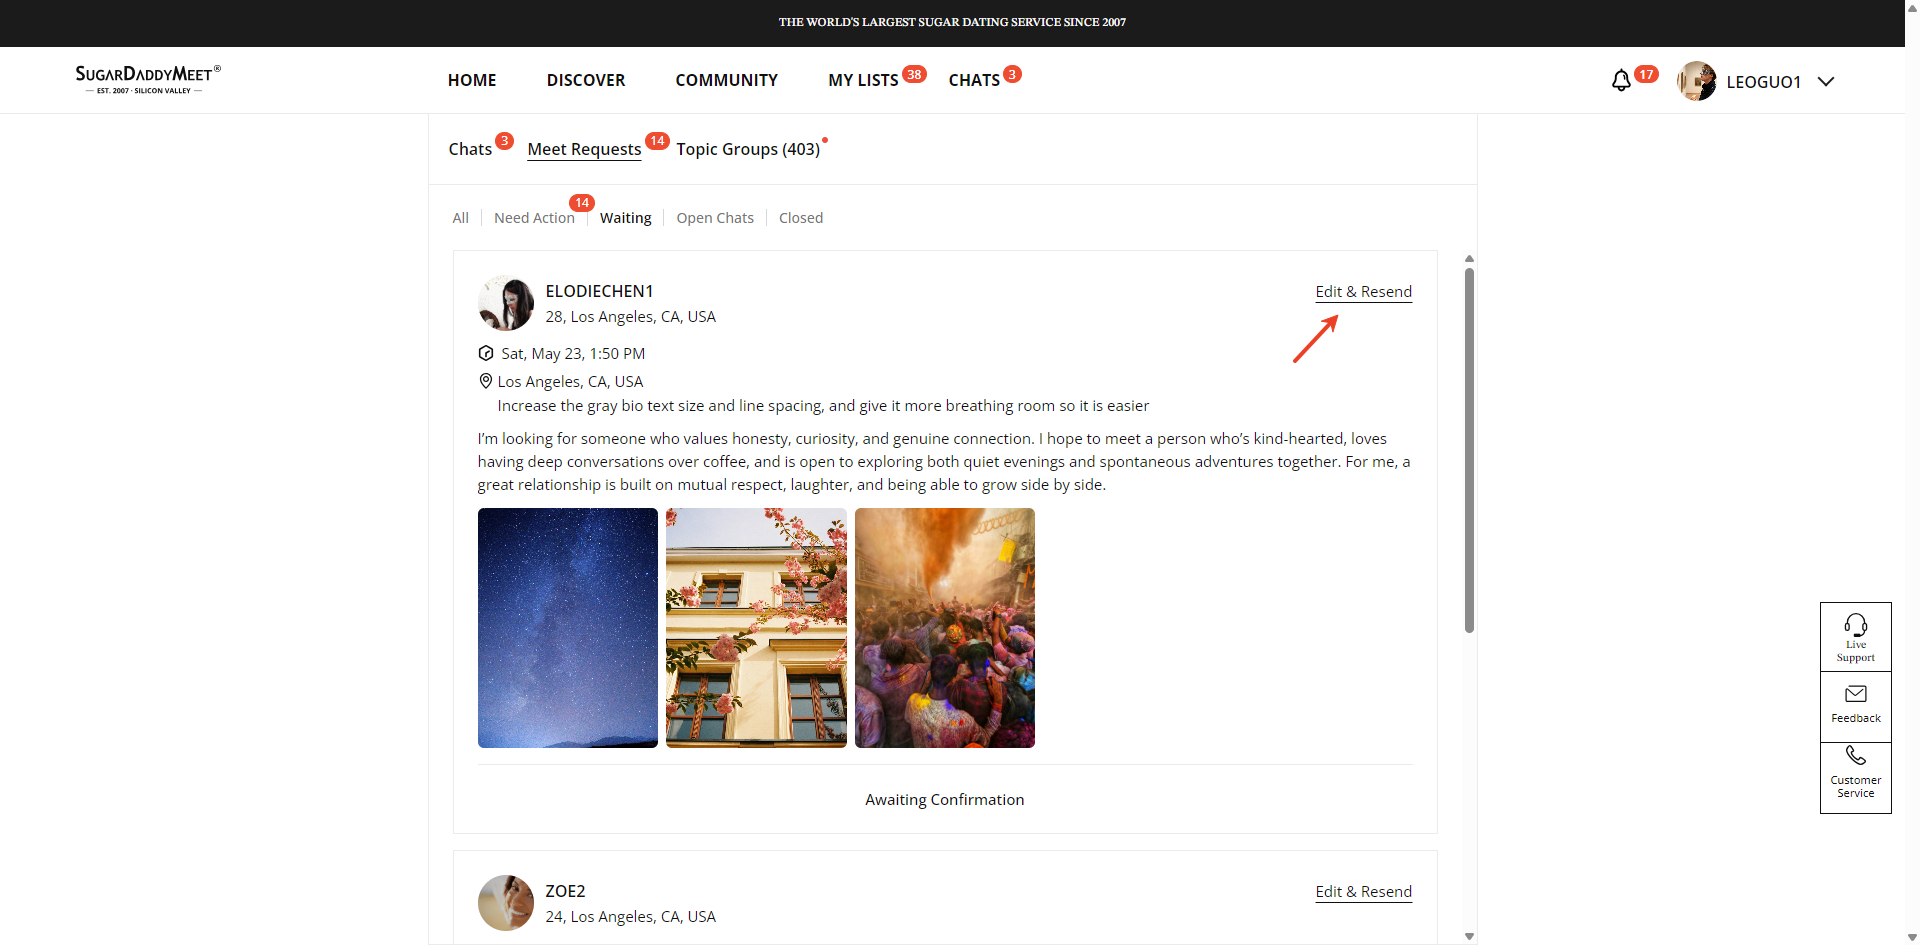Click Edit & Resend for ELODIECHEN1
Screen dimensions: 1920x945
pos(1364,292)
